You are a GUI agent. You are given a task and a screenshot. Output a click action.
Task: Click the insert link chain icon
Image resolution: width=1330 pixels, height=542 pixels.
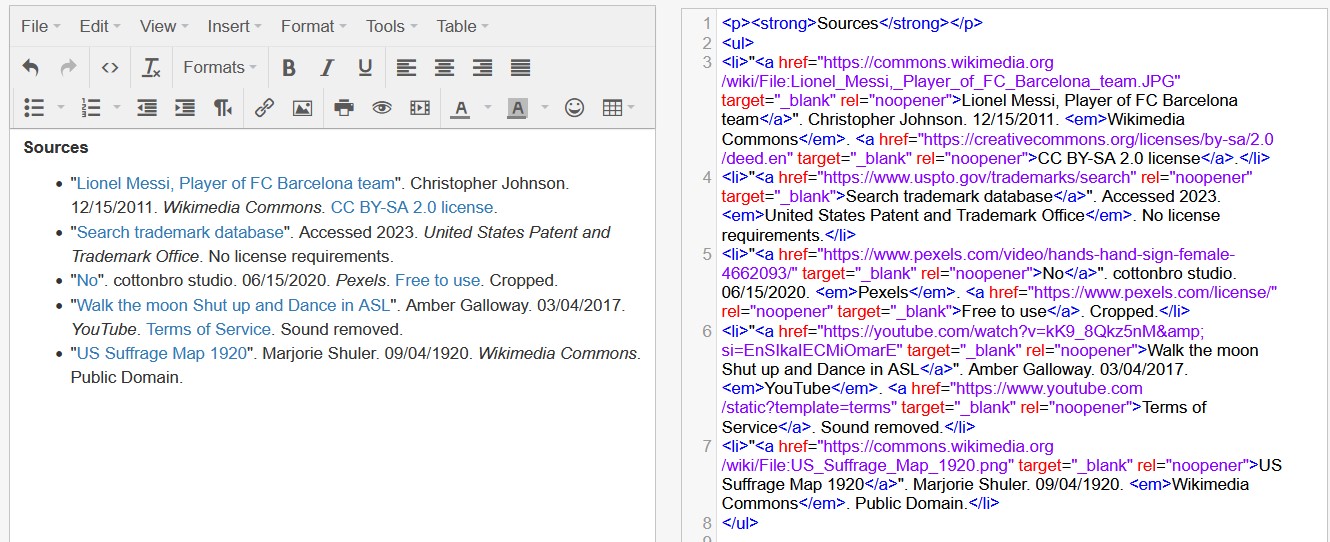click(x=264, y=108)
